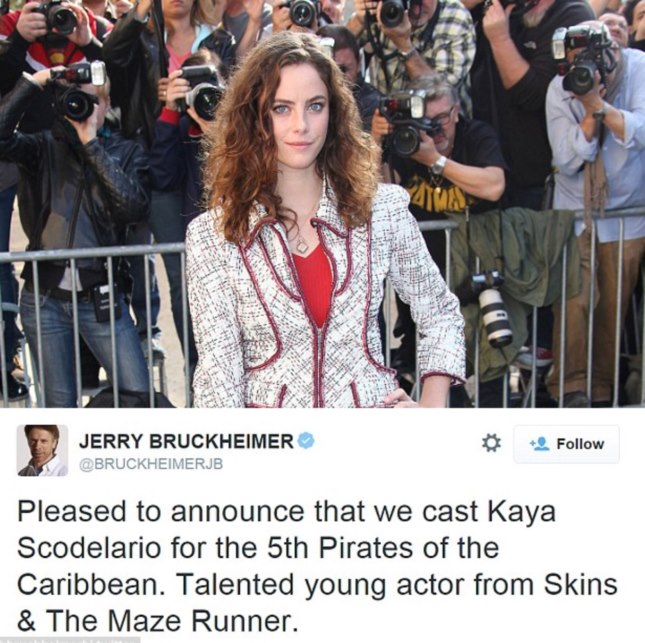
Task: Click the add-person icon in Follow
Action: [x=540, y=443]
